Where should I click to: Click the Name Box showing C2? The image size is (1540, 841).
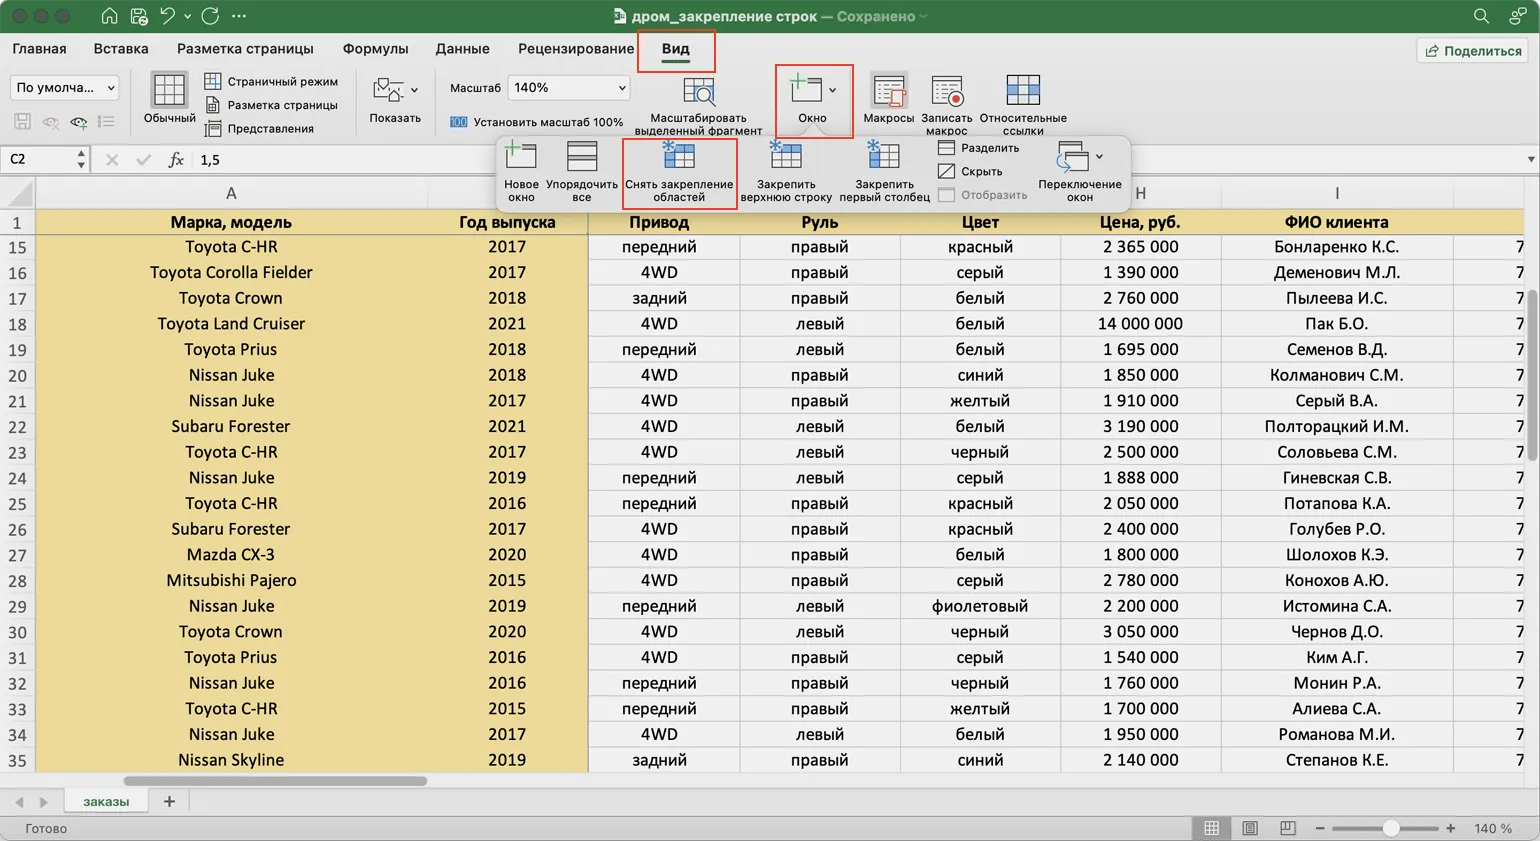(40, 159)
